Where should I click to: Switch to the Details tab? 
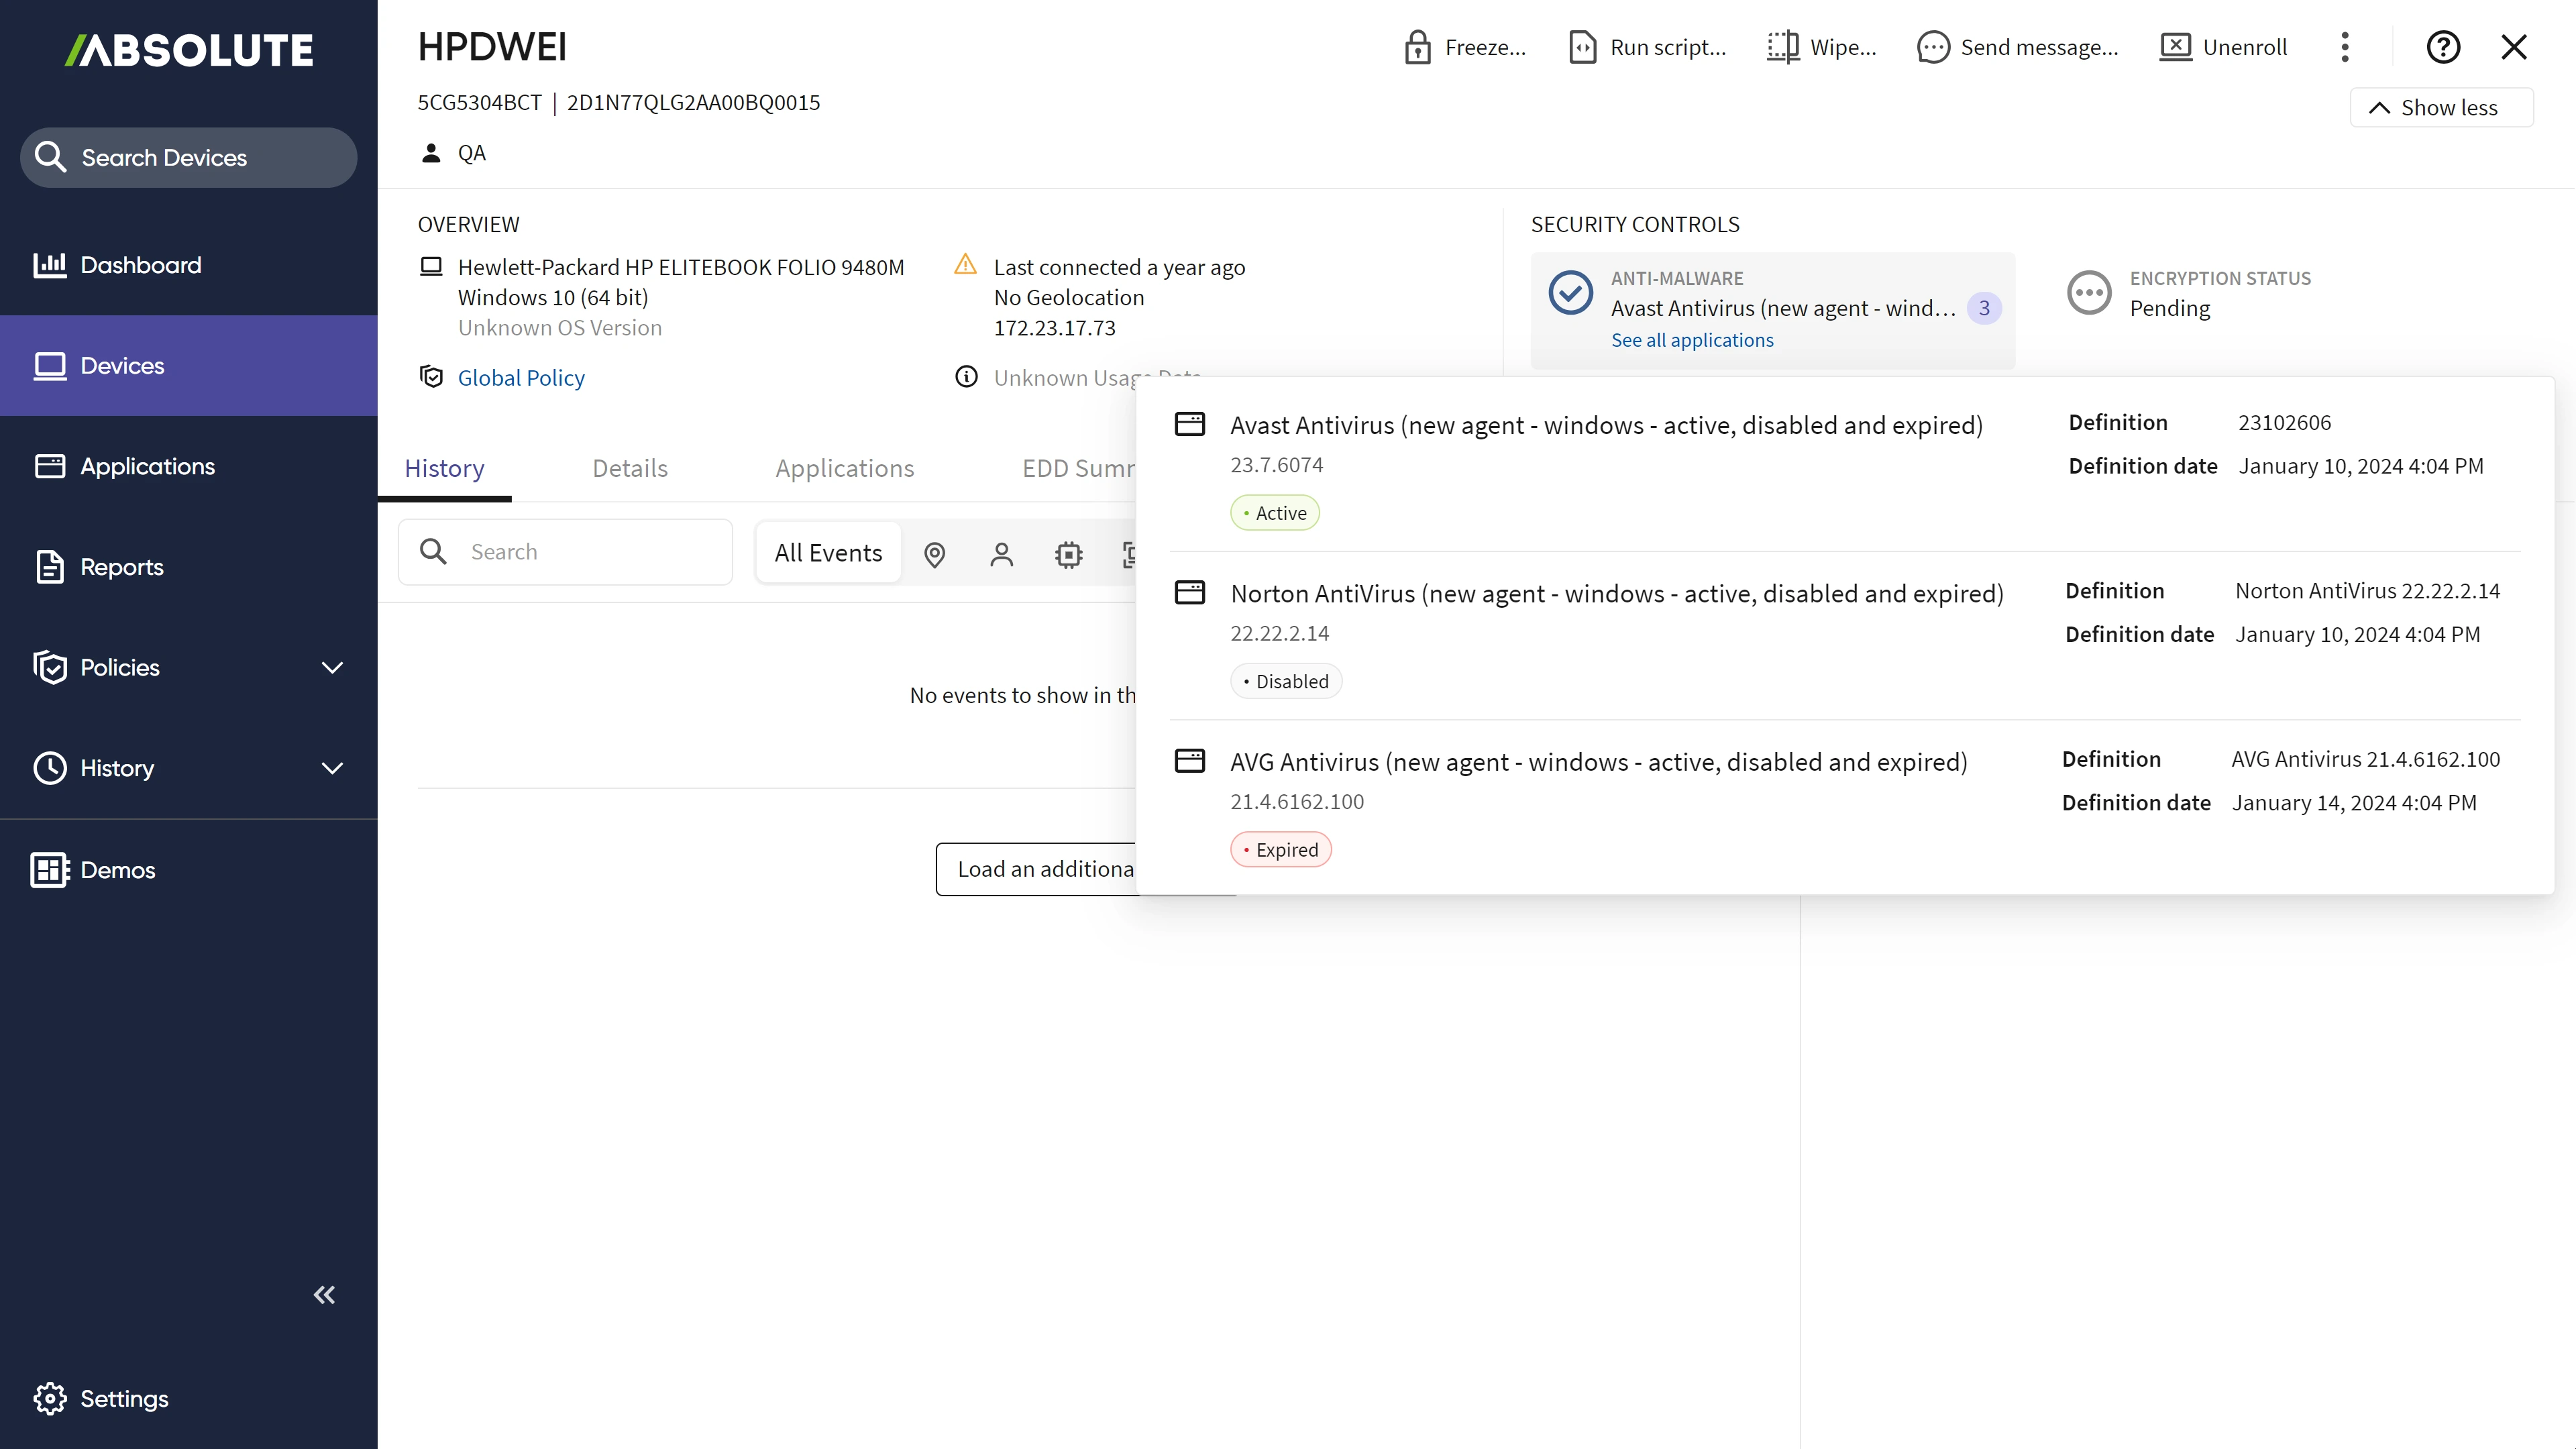(x=630, y=468)
